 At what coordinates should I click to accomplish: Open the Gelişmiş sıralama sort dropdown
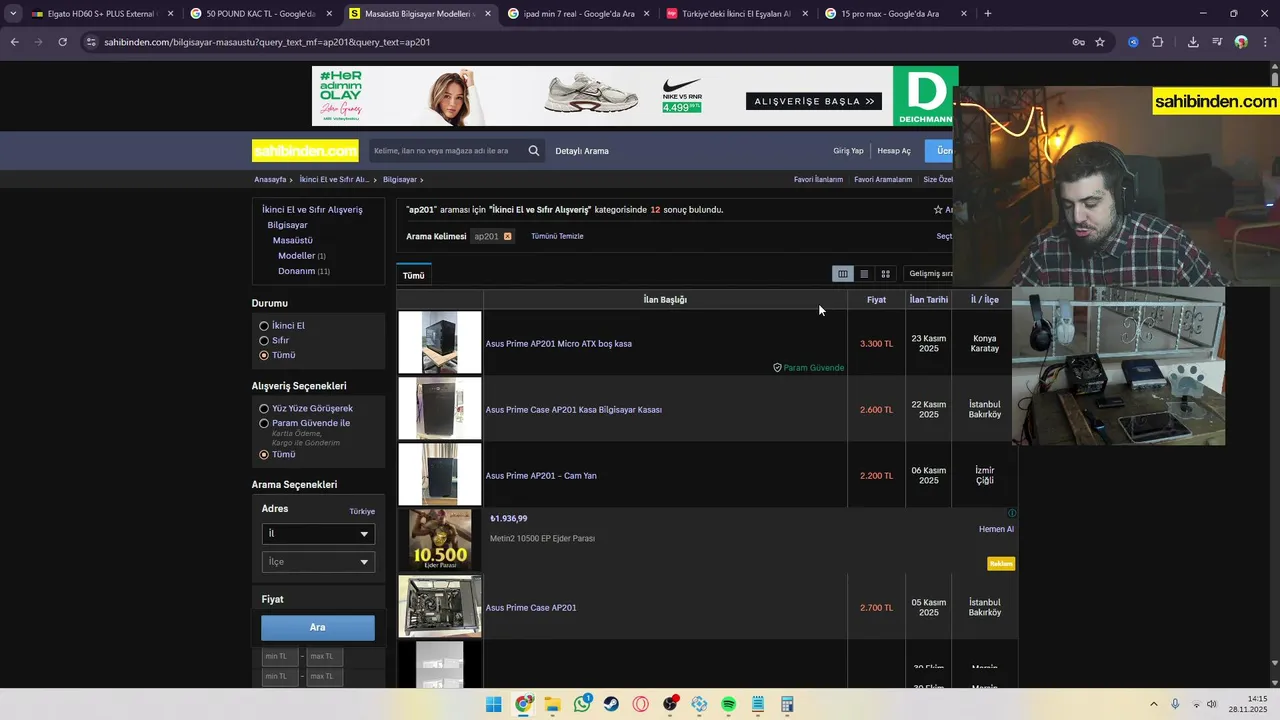click(930, 274)
